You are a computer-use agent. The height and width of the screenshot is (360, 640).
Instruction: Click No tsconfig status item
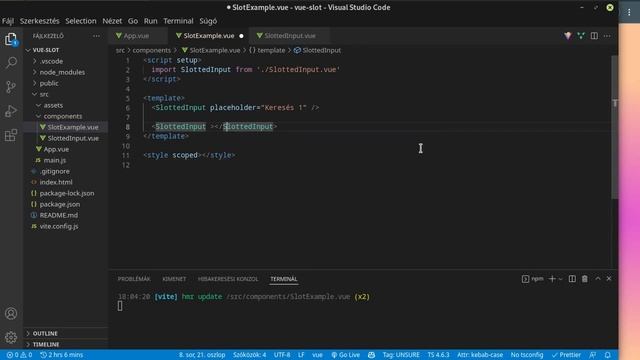(527, 355)
